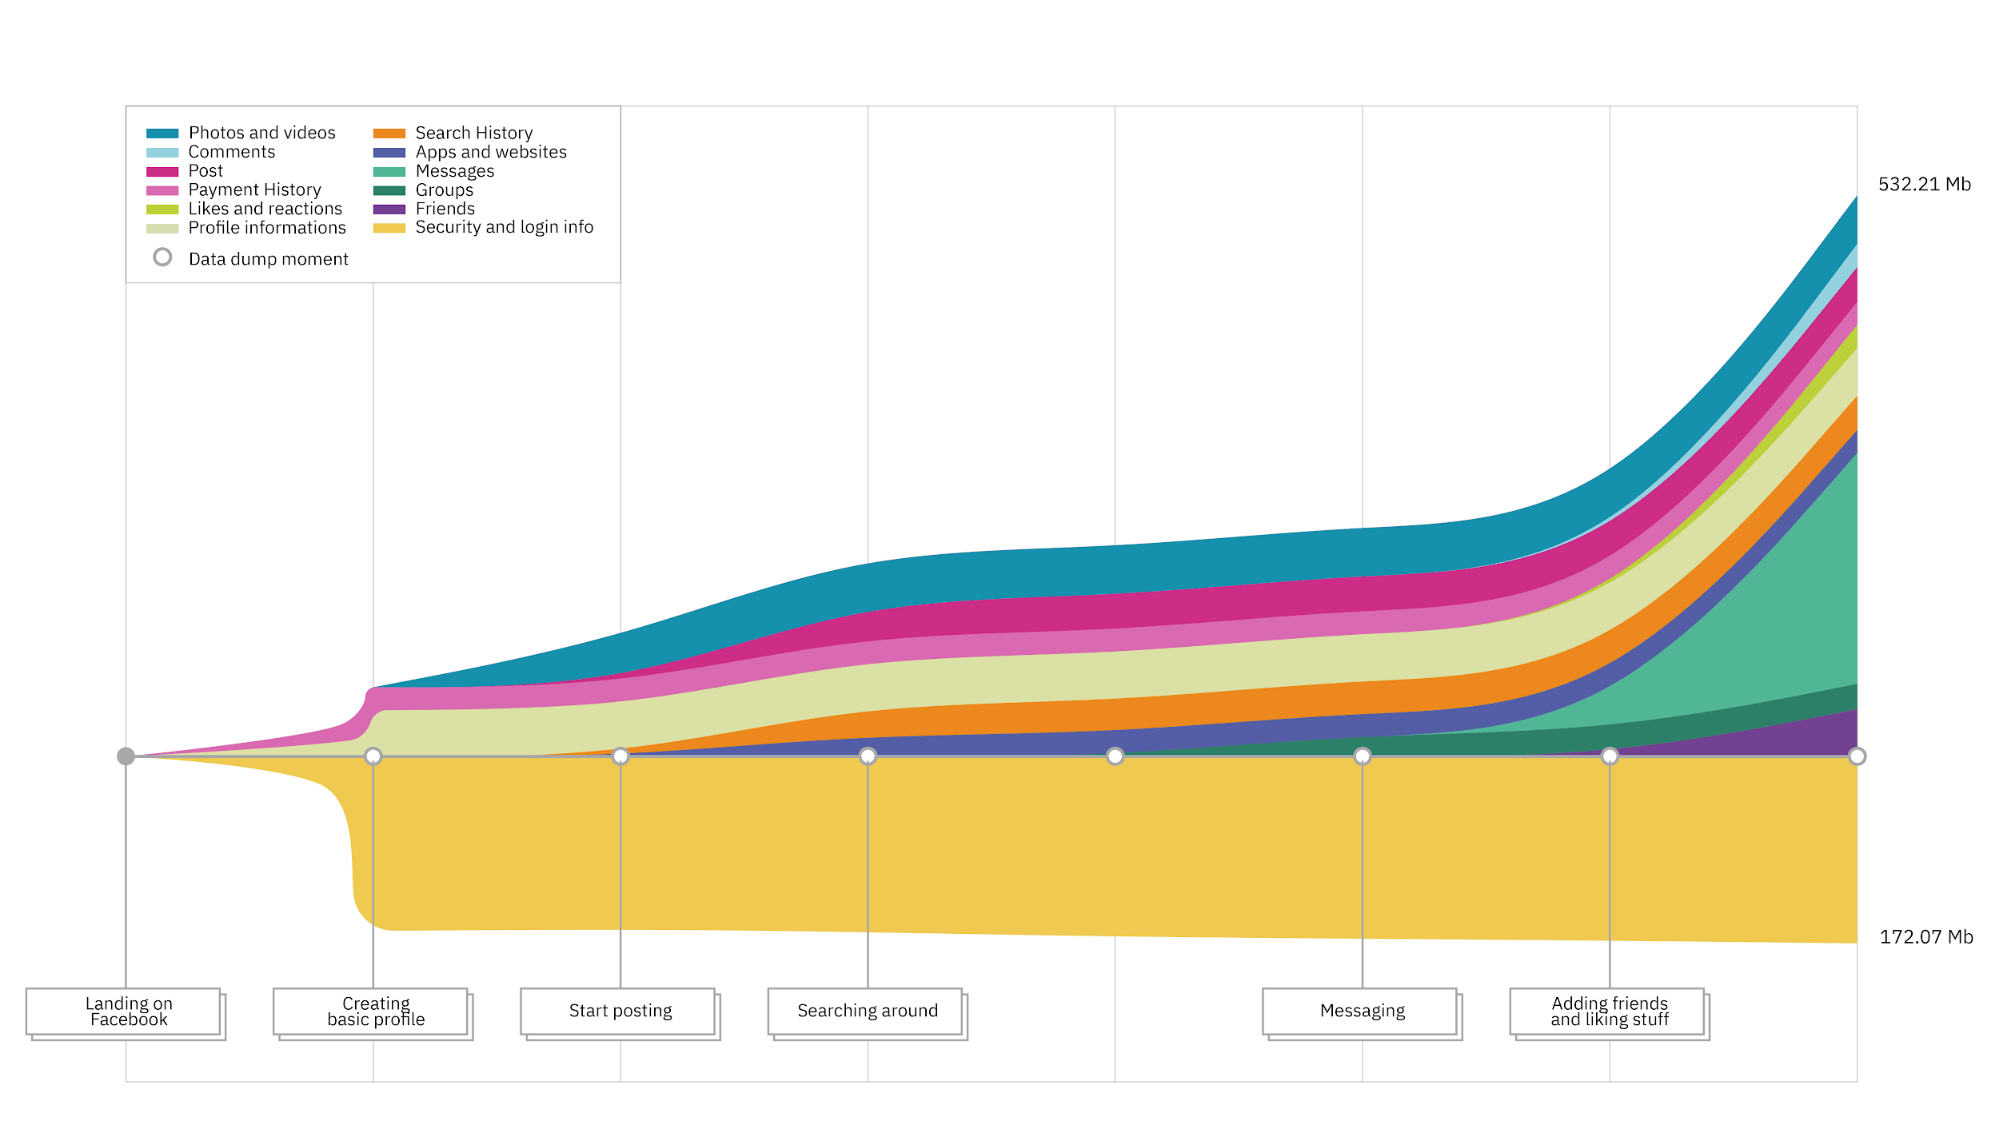Image resolution: width=1999 pixels, height=1125 pixels.
Task: Select the 'Security and login info' legend label
Action: (504, 227)
